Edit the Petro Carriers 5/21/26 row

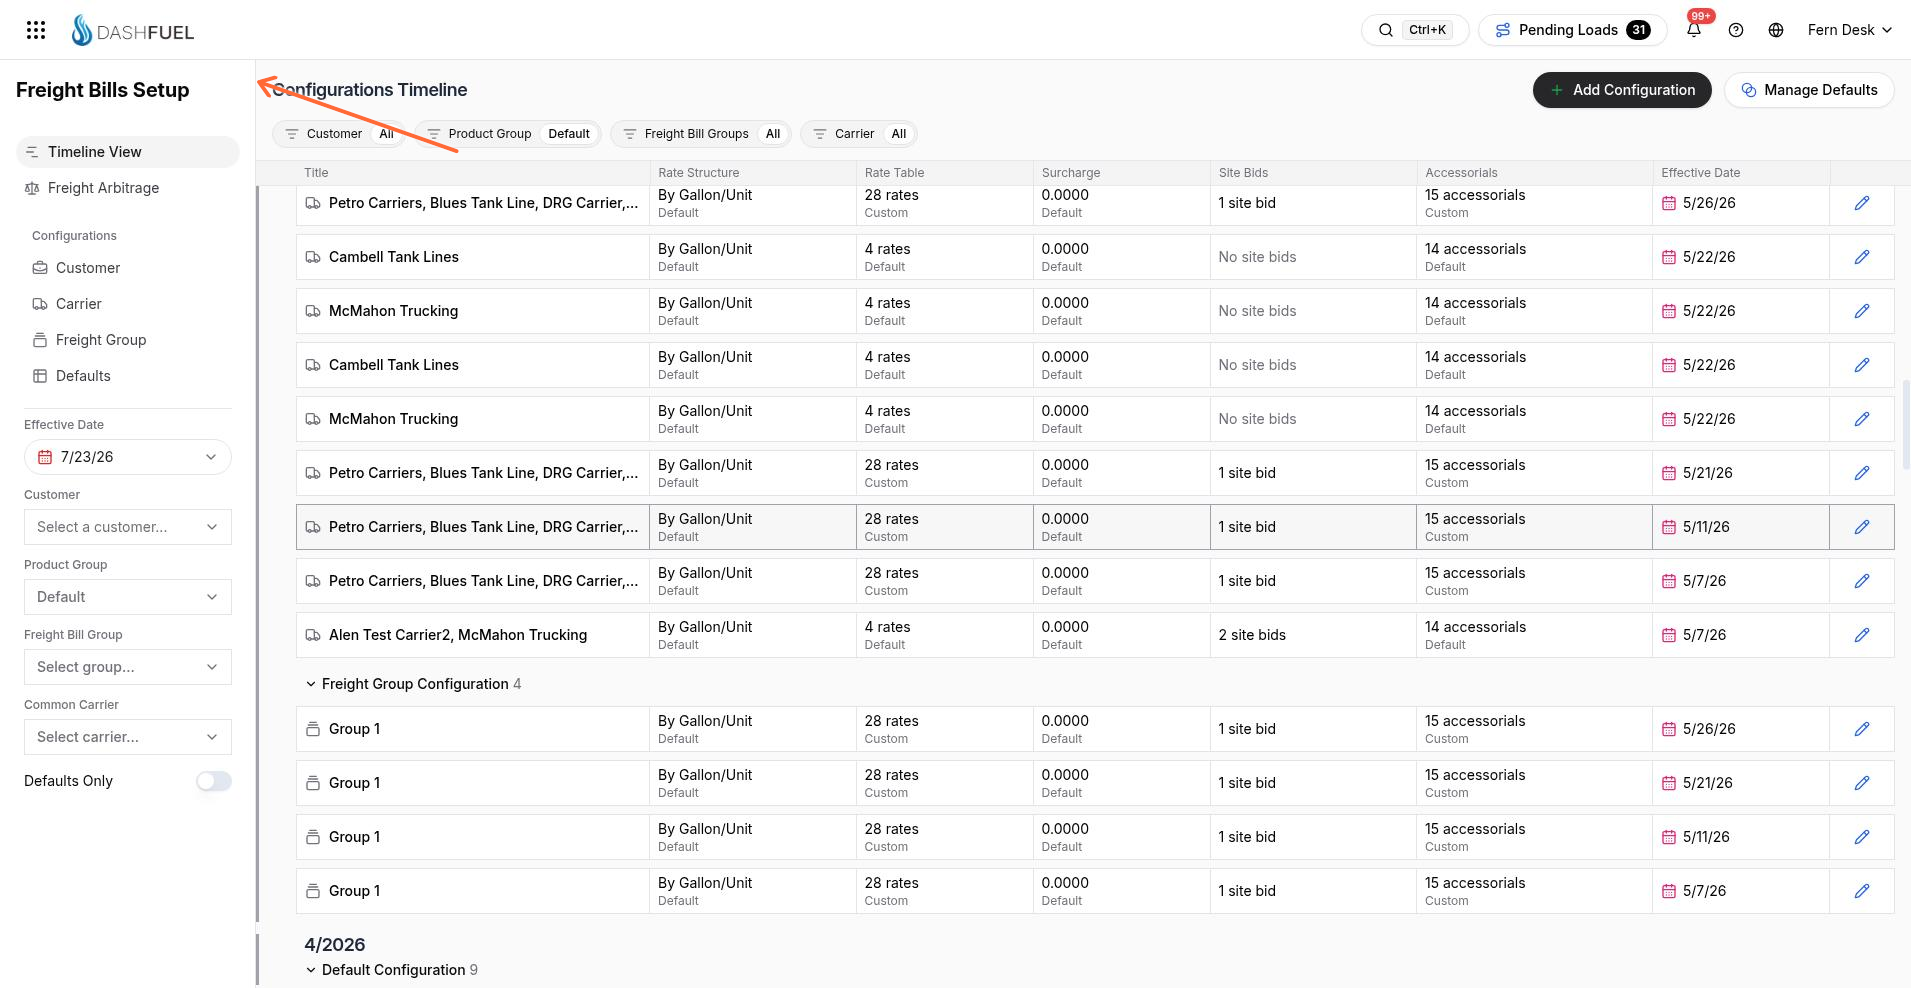pyautogui.click(x=1862, y=473)
